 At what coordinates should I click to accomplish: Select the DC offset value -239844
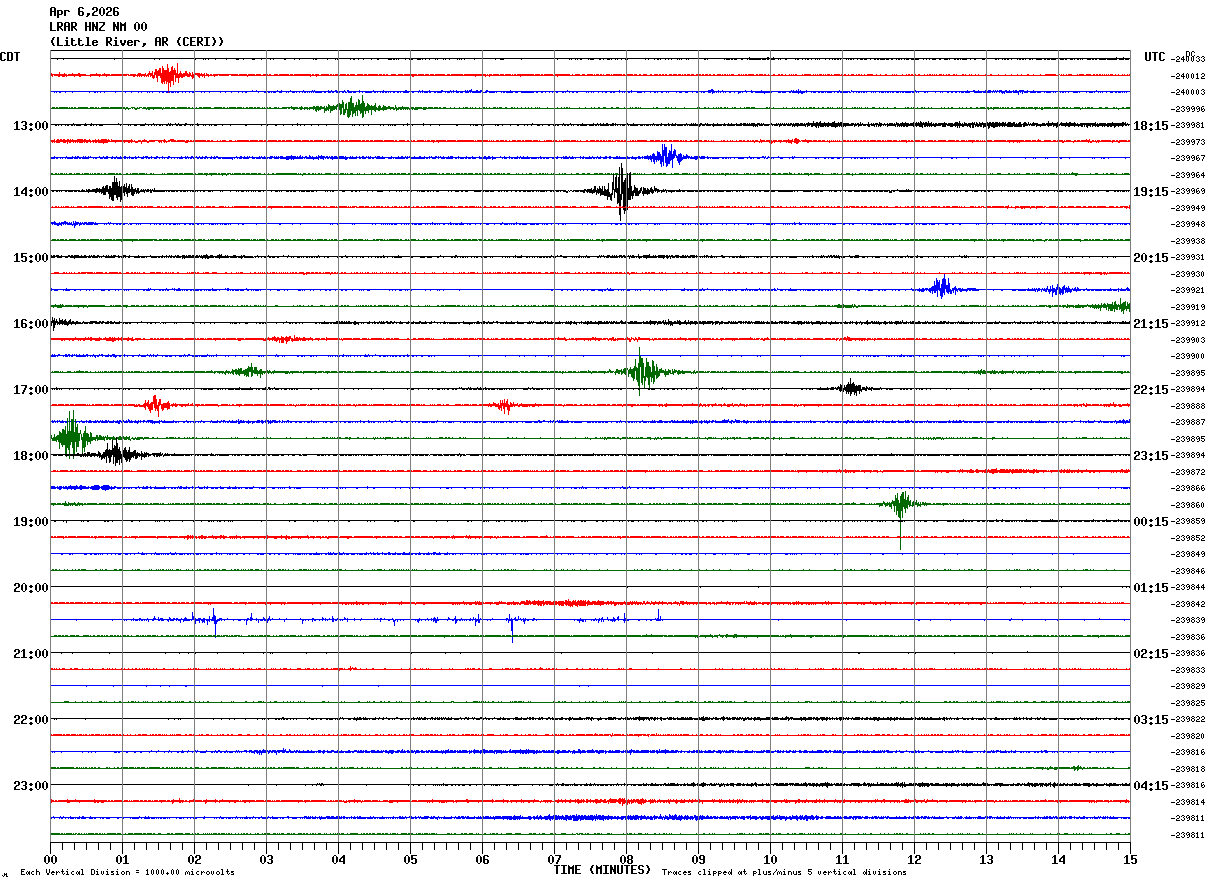1188,588
